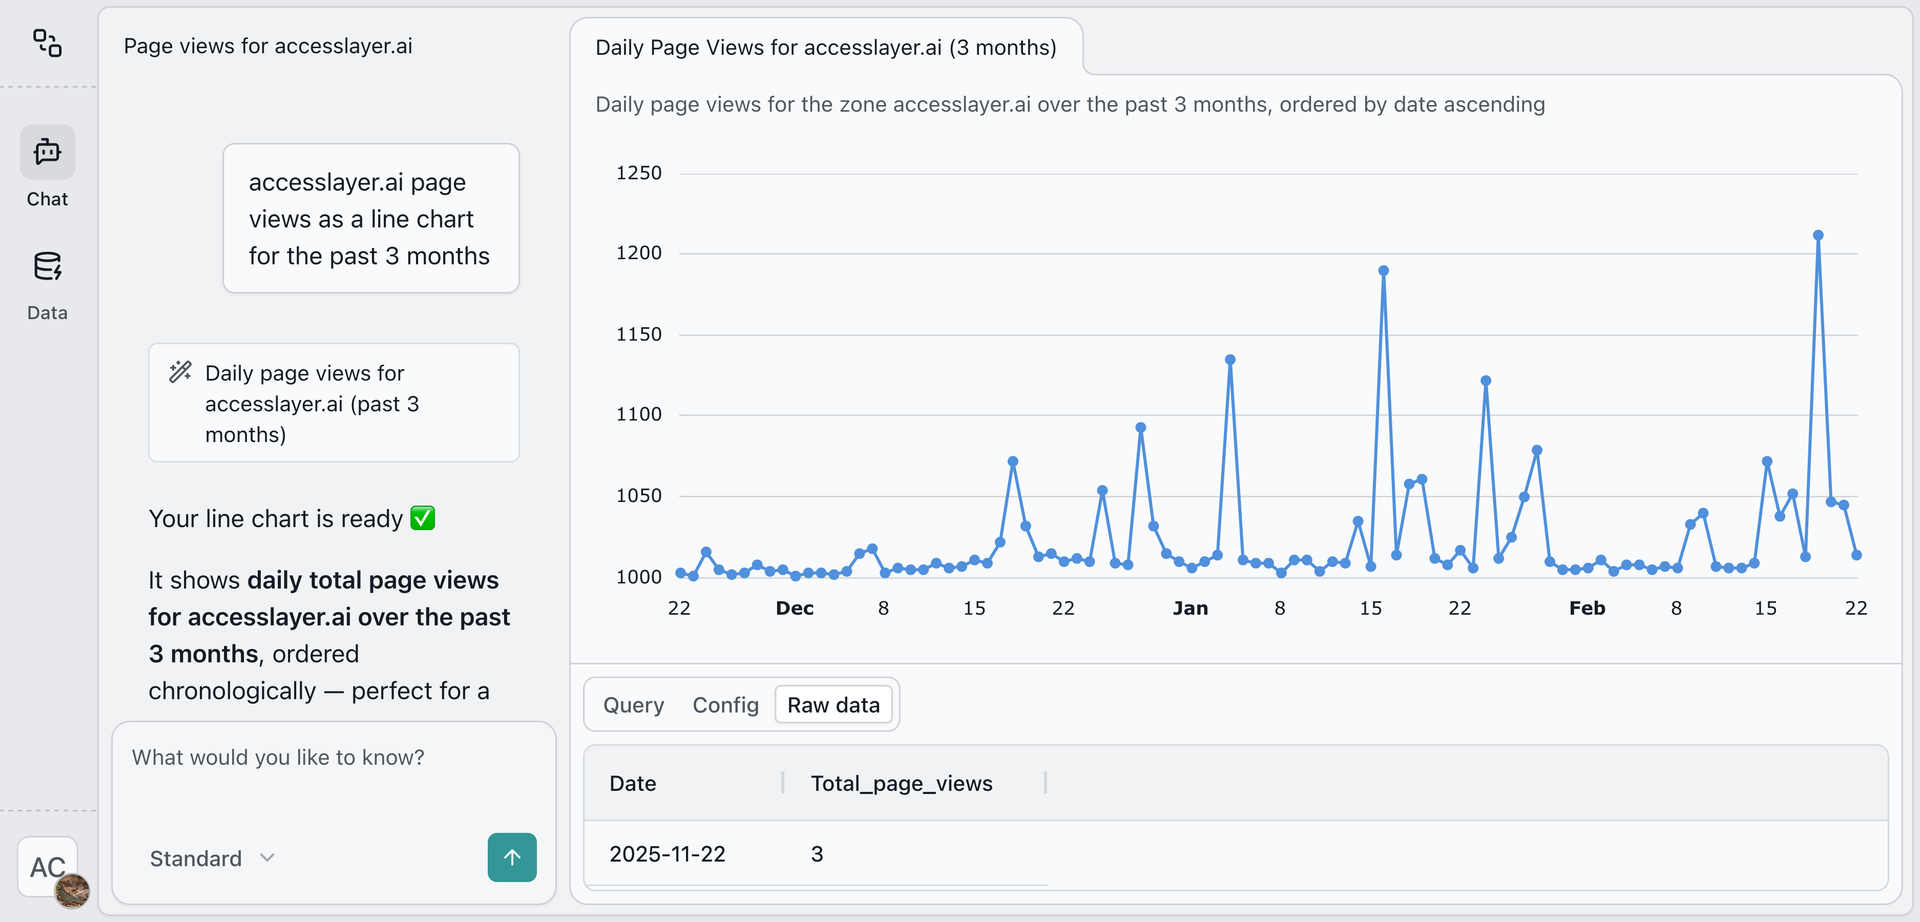1920x922 pixels.
Task: Switch to the Config tab
Action: [725, 705]
